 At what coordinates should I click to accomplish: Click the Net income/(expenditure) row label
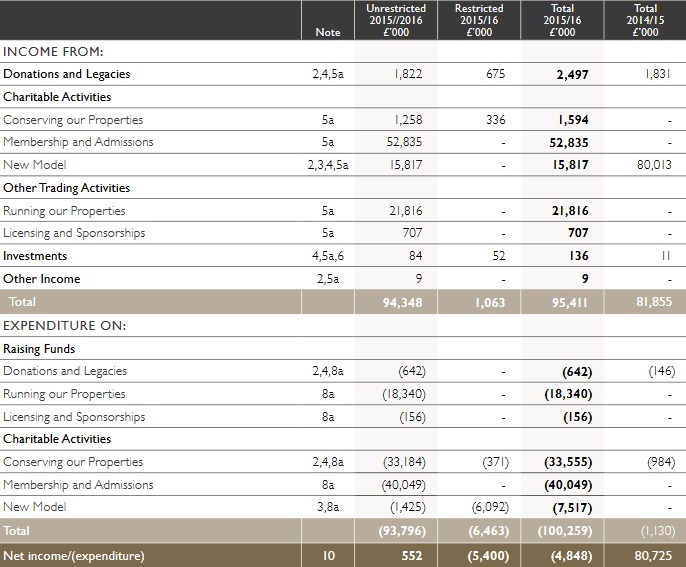74,555
